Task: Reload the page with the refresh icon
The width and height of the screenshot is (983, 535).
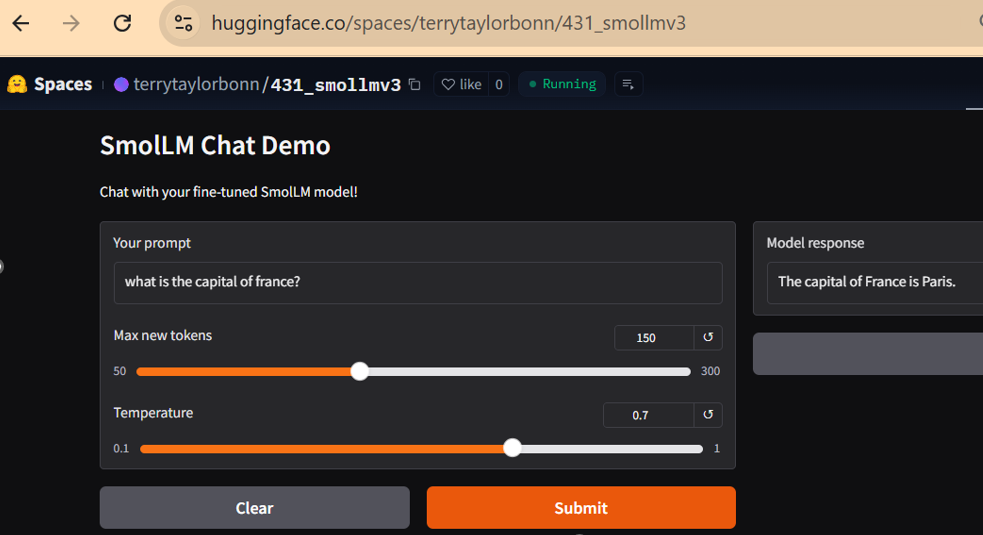Action: click(x=122, y=24)
